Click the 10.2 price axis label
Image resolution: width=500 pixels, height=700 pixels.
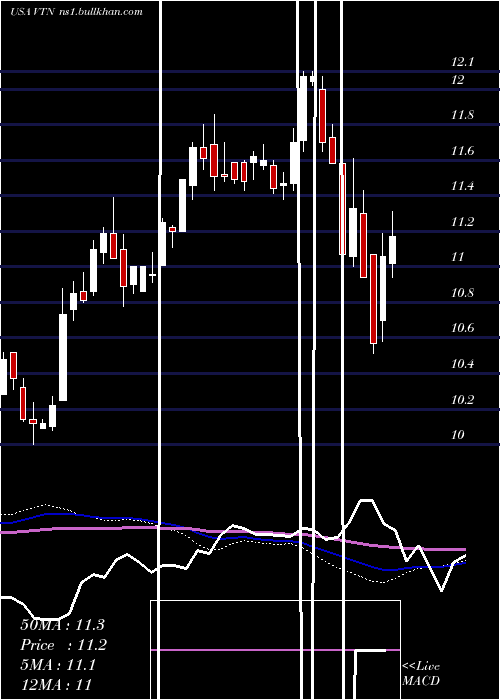coord(462,399)
